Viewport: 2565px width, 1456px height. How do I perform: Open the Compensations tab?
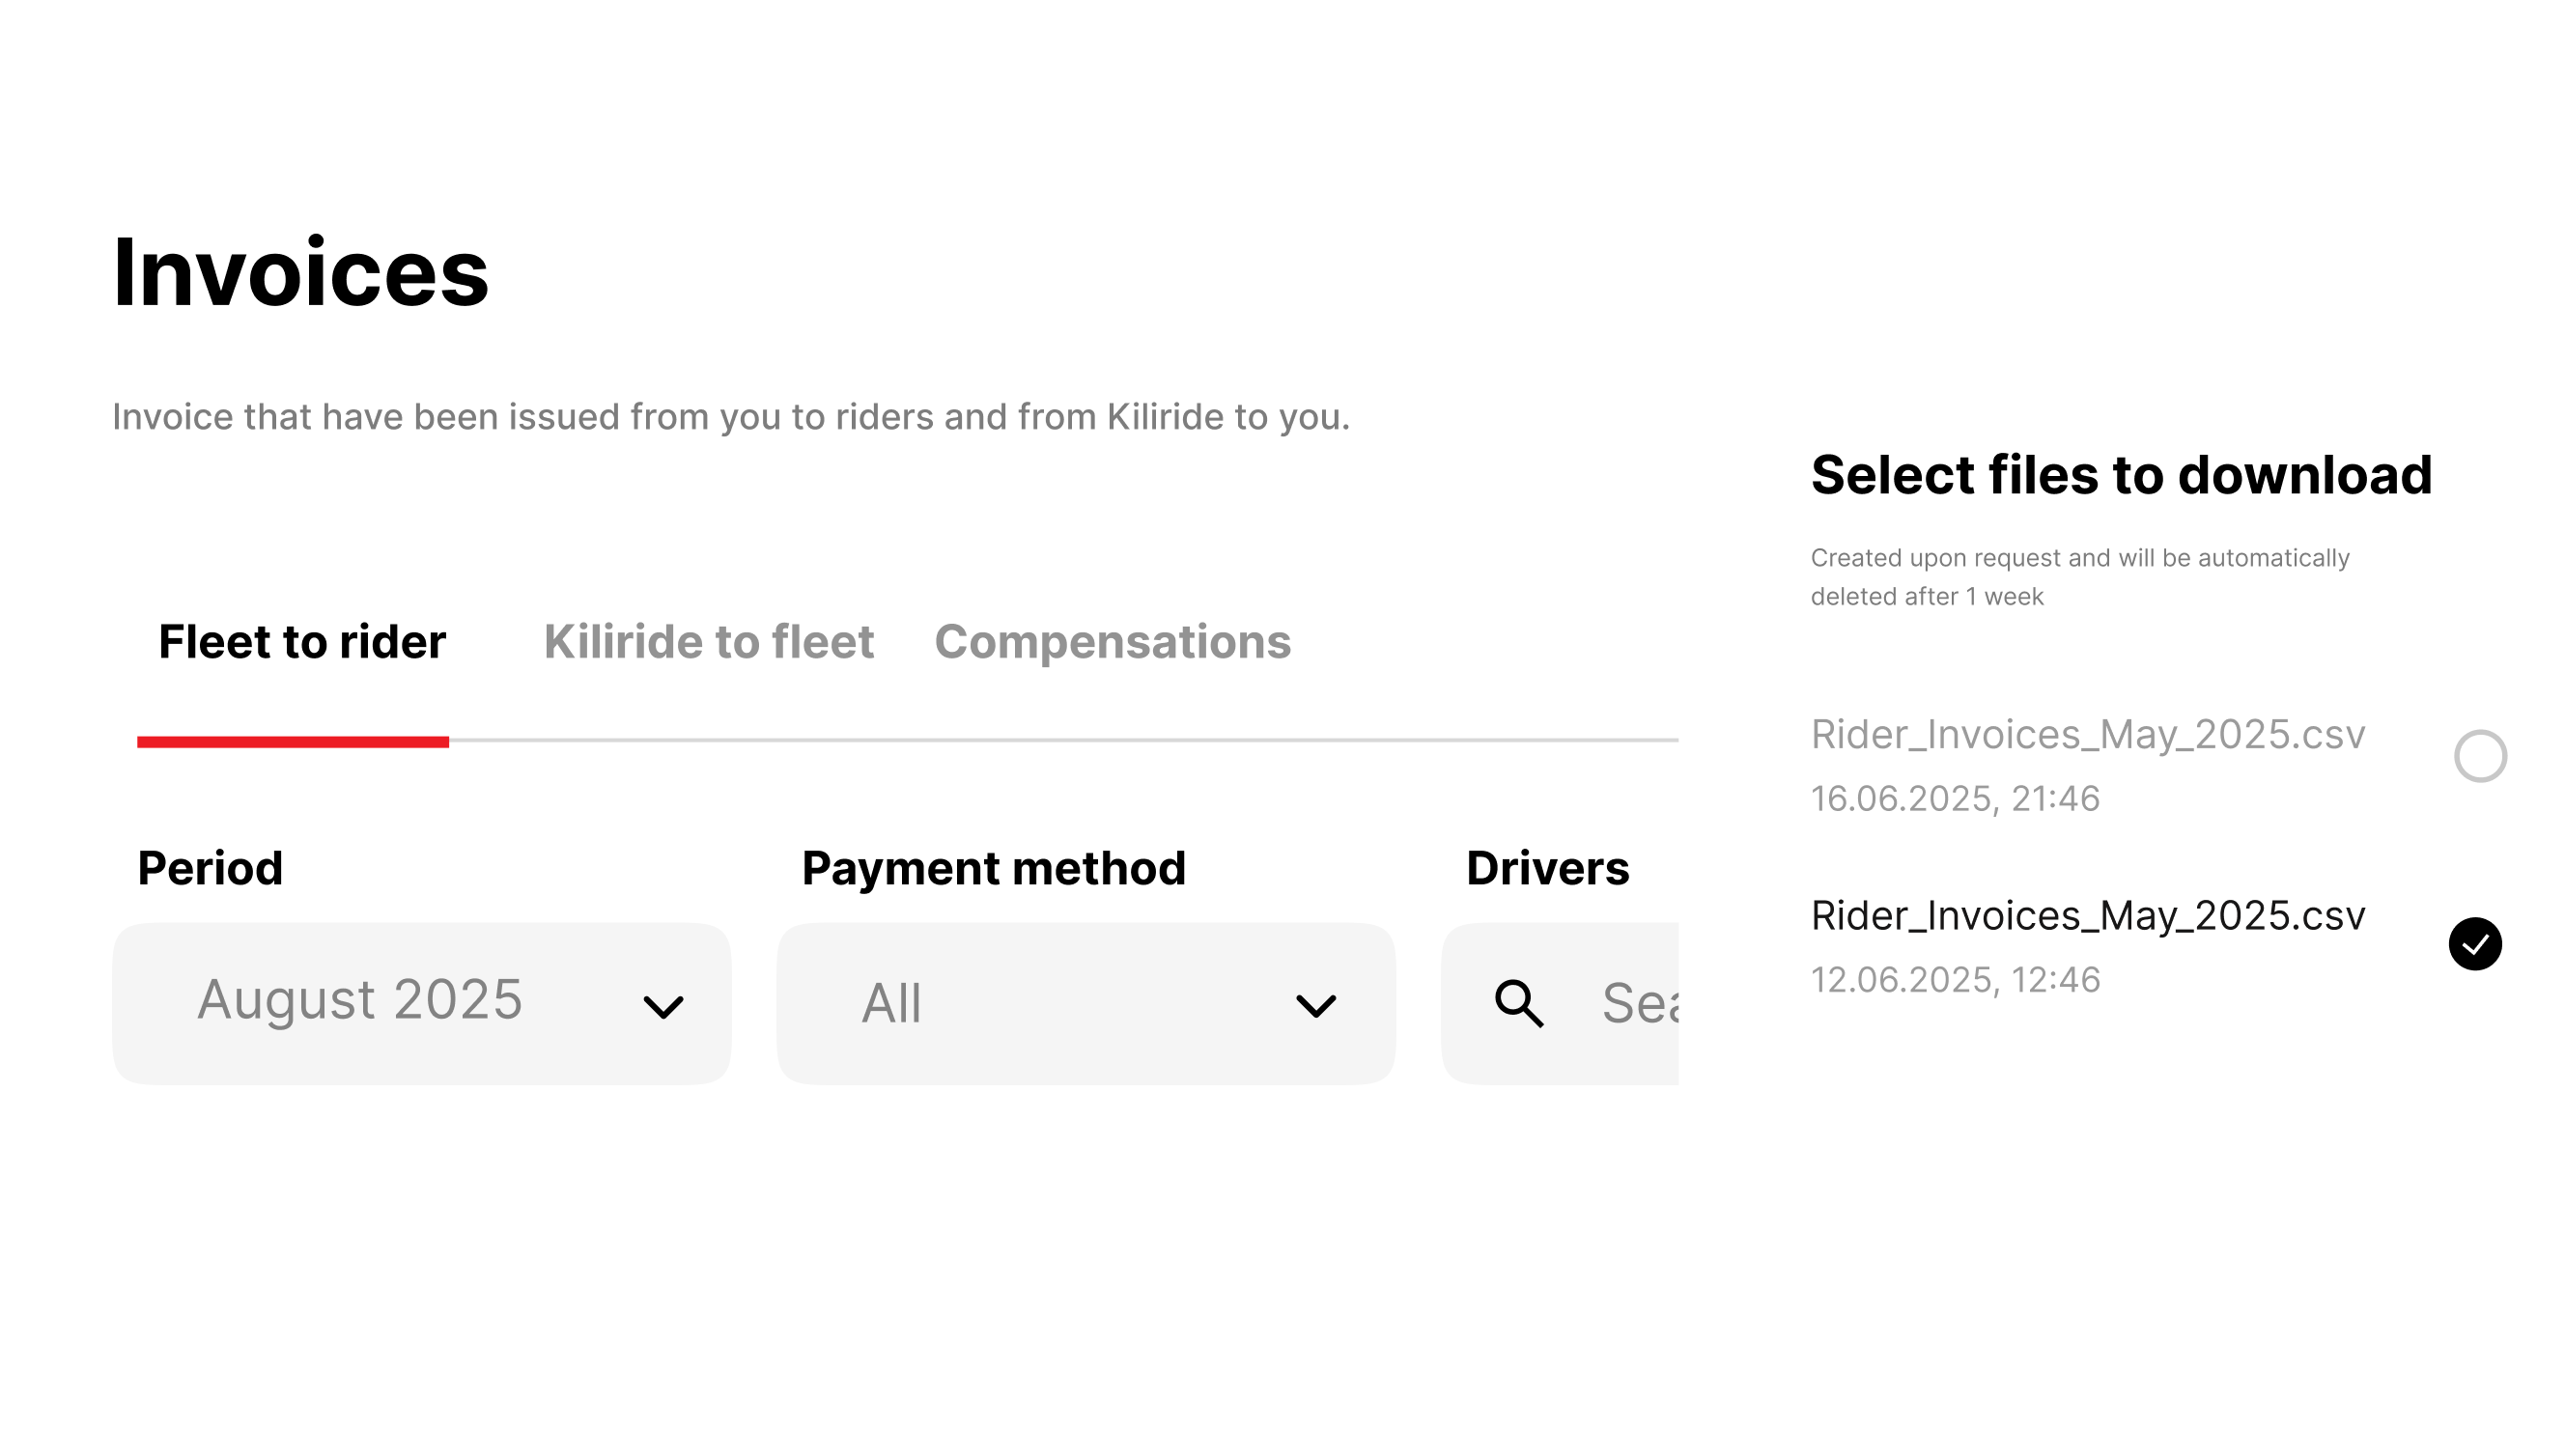point(1112,642)
